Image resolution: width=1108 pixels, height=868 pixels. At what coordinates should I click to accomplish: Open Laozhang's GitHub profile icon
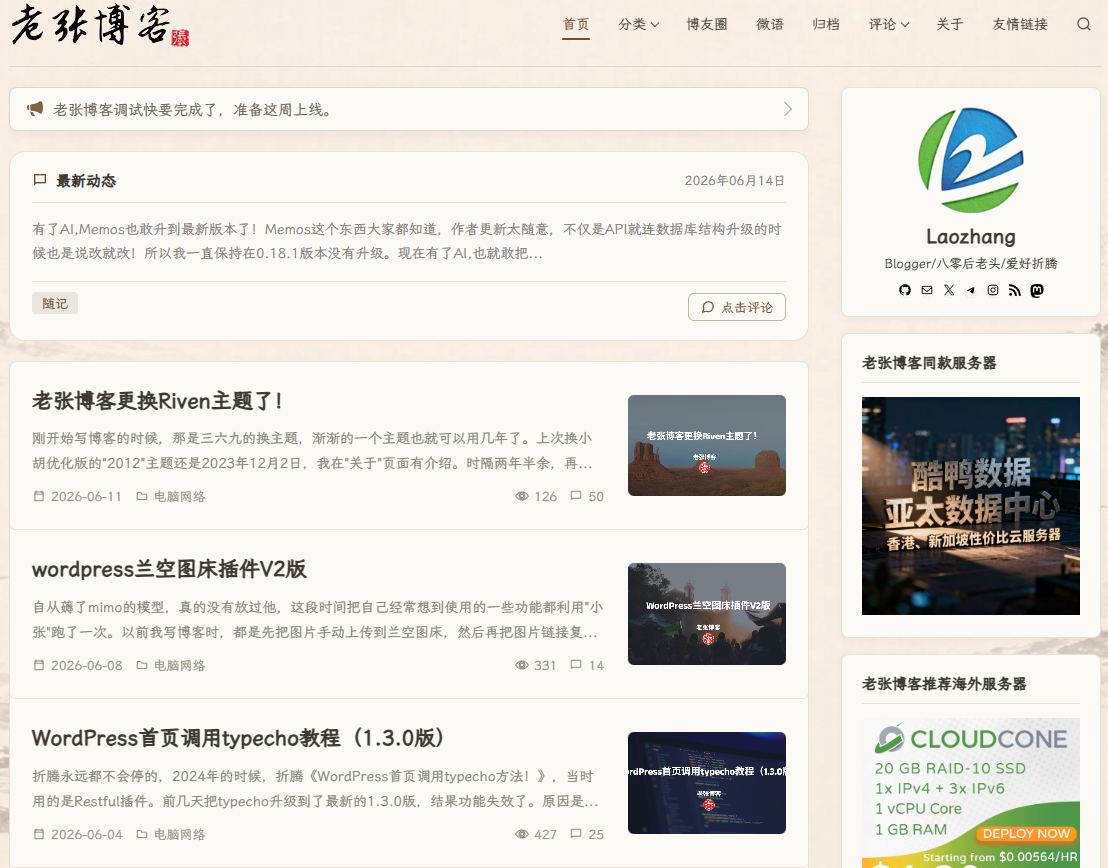(x=904, y=290)
